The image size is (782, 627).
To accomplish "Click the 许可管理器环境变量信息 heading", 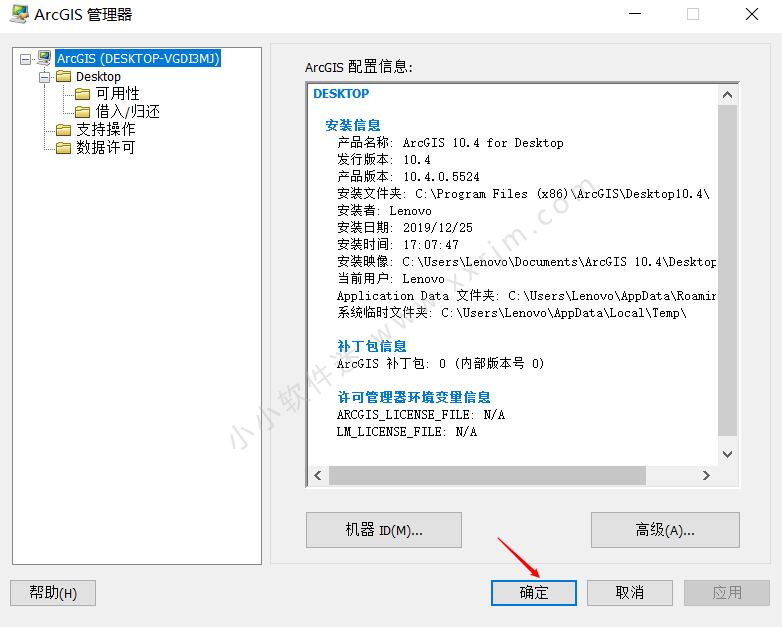I will [414, 398].
